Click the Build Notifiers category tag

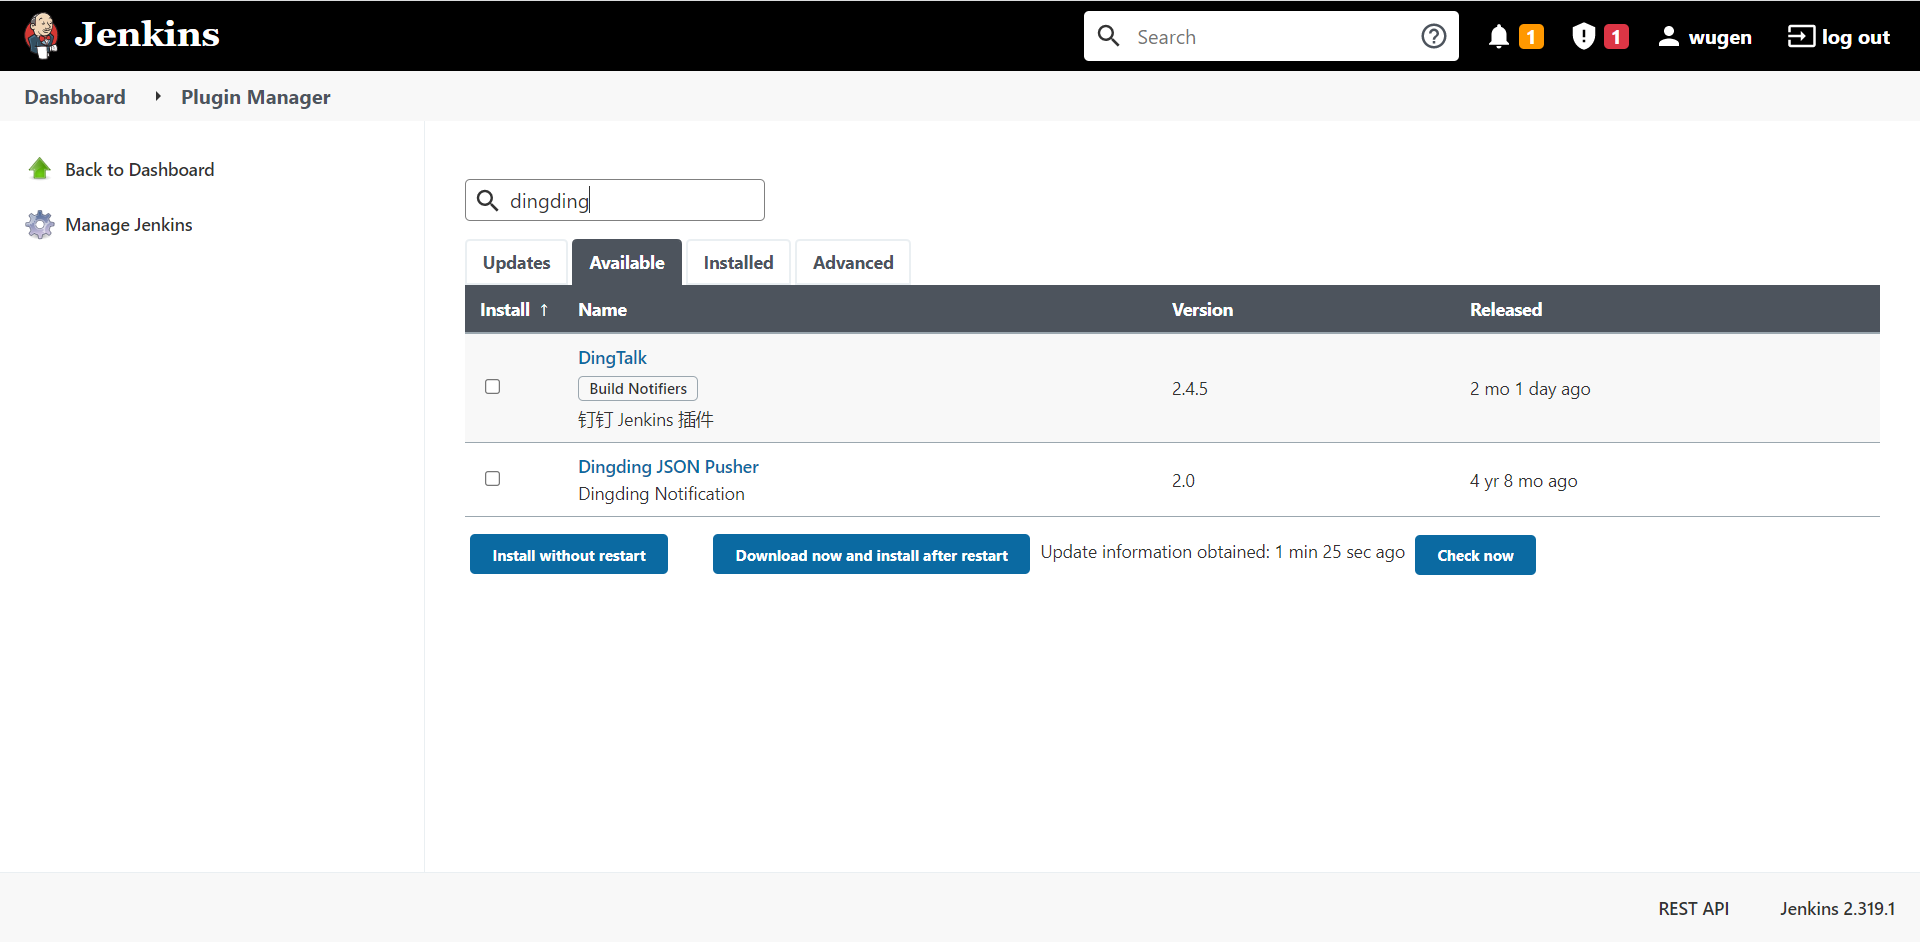638,388
